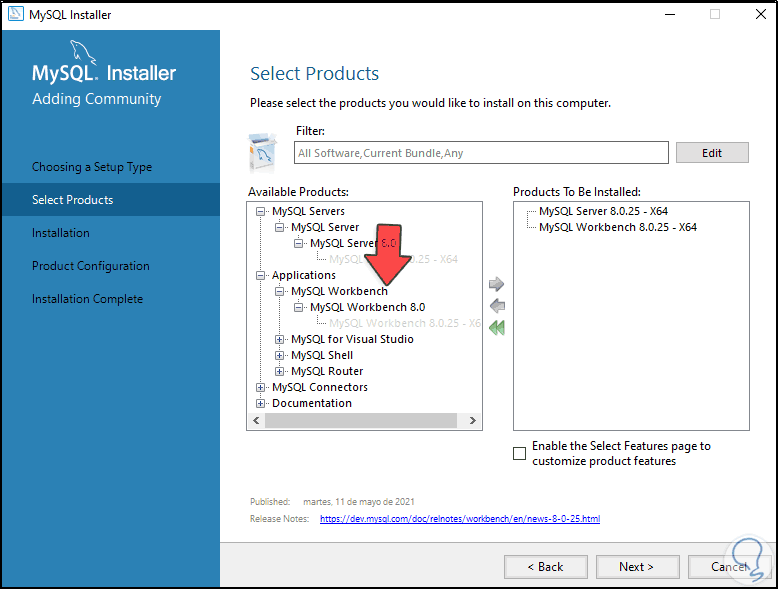This screenshot has width=778, height=589.
Task: Click the add product right arrow
Action: (x=497, y=285)
